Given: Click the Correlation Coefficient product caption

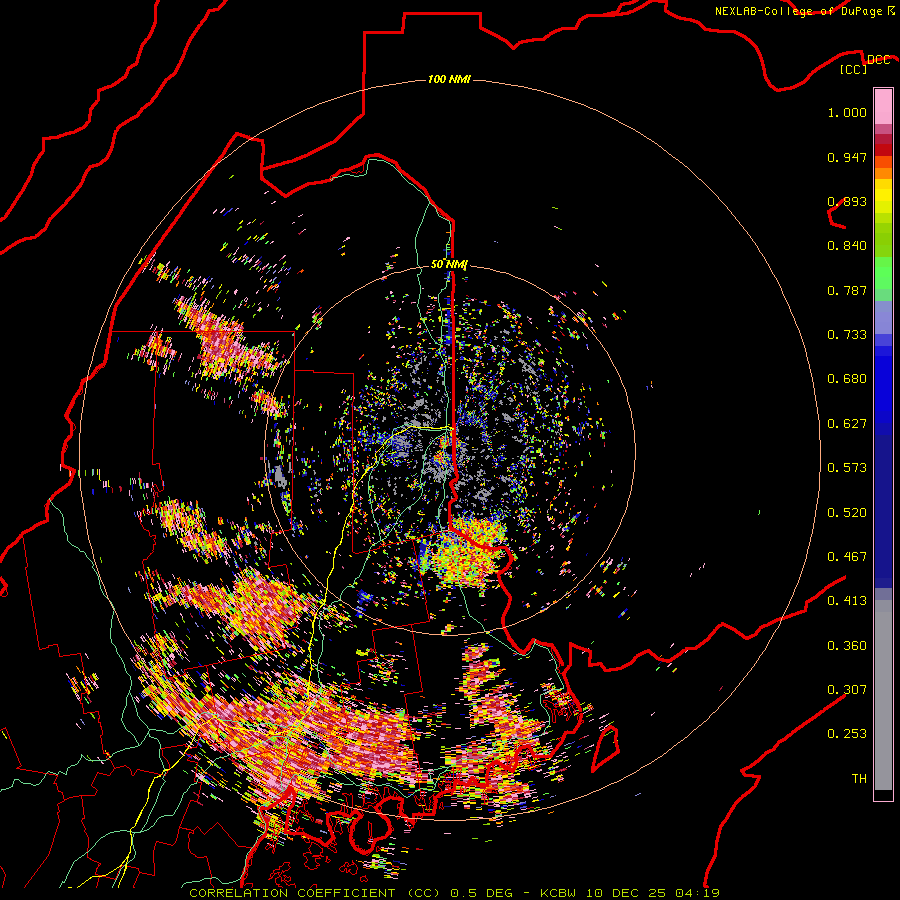Looking at the screenshot, I should pos(454,893).
